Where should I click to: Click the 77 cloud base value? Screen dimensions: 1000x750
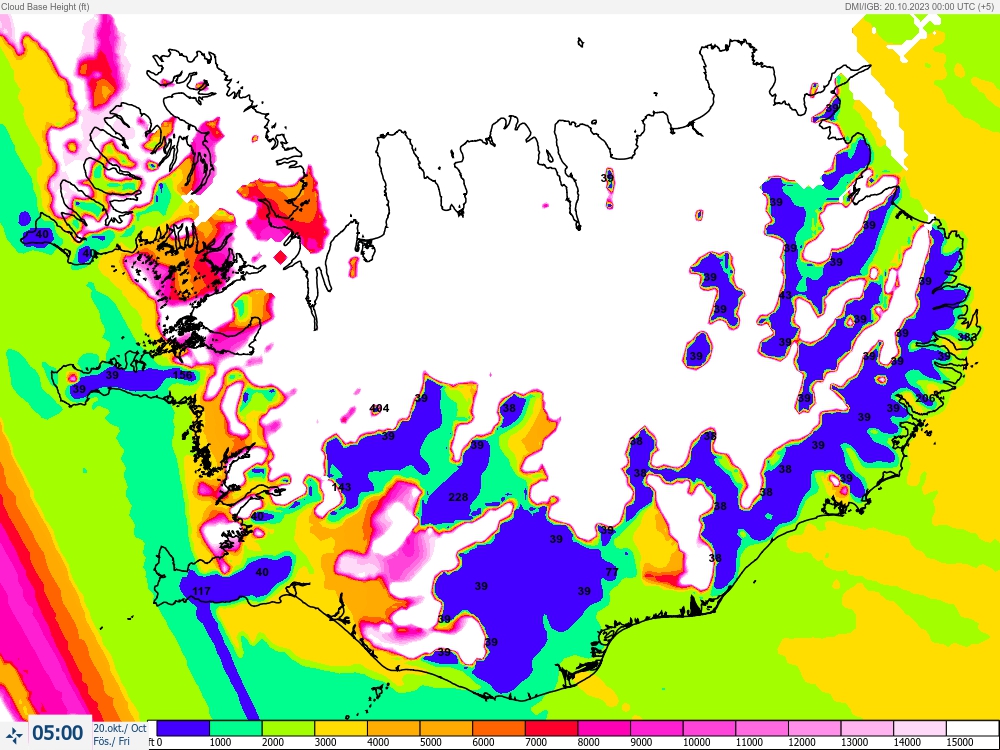pos(612,572)
